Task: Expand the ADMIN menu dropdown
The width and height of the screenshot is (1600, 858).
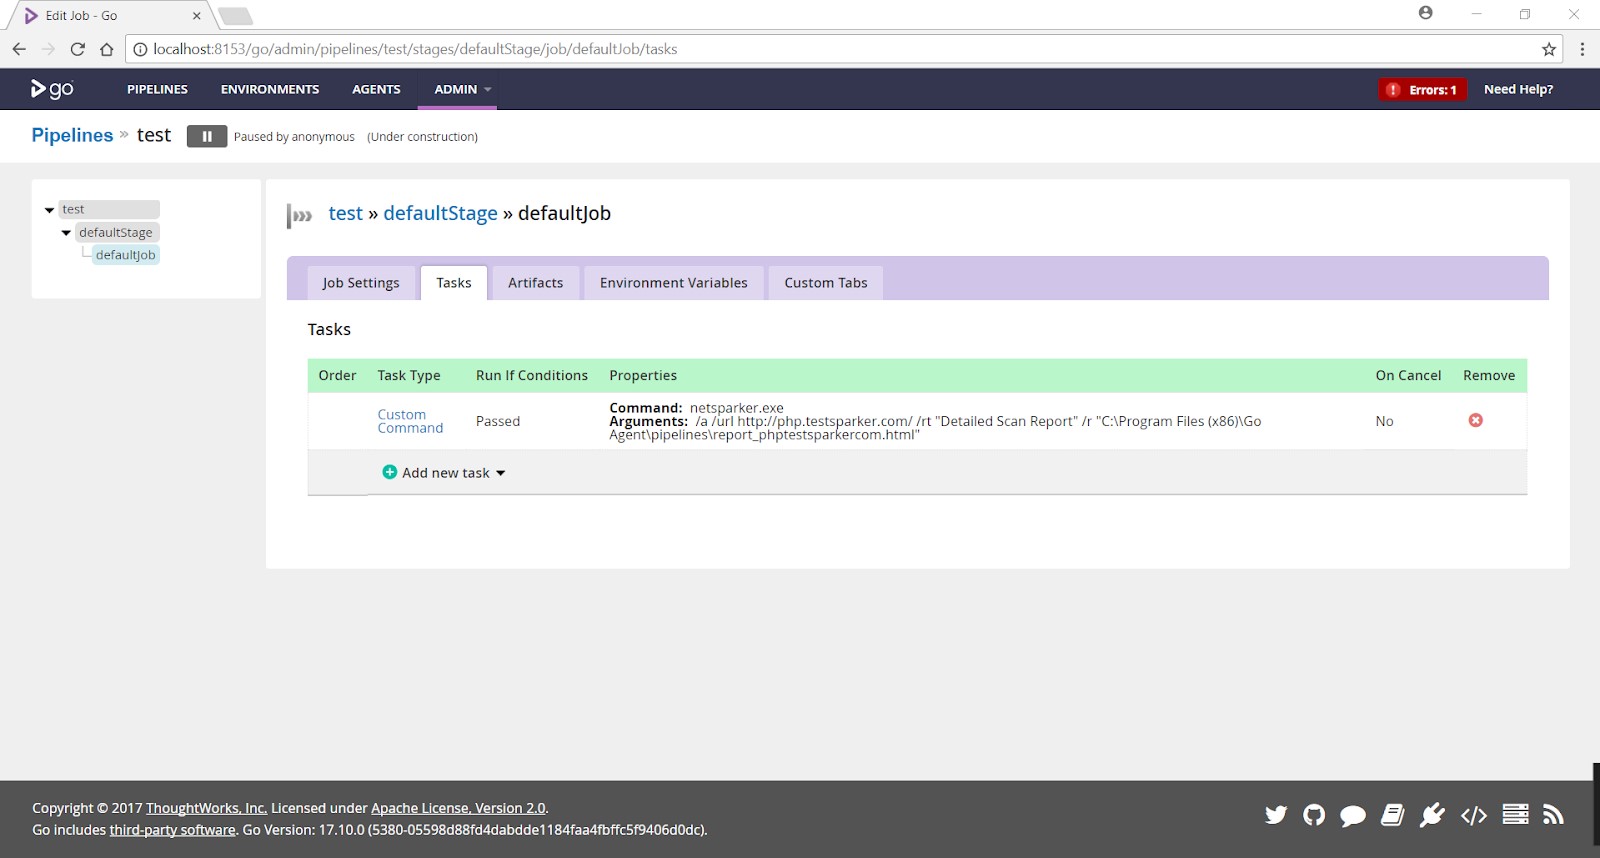Action: tap(462, 89)
